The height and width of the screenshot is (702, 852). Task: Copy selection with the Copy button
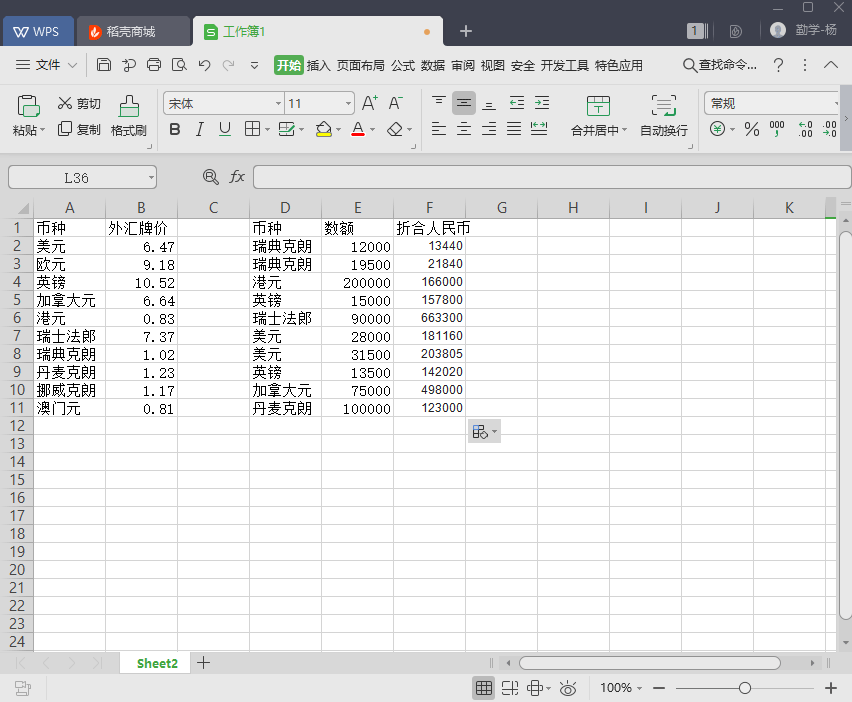[79, 129]
